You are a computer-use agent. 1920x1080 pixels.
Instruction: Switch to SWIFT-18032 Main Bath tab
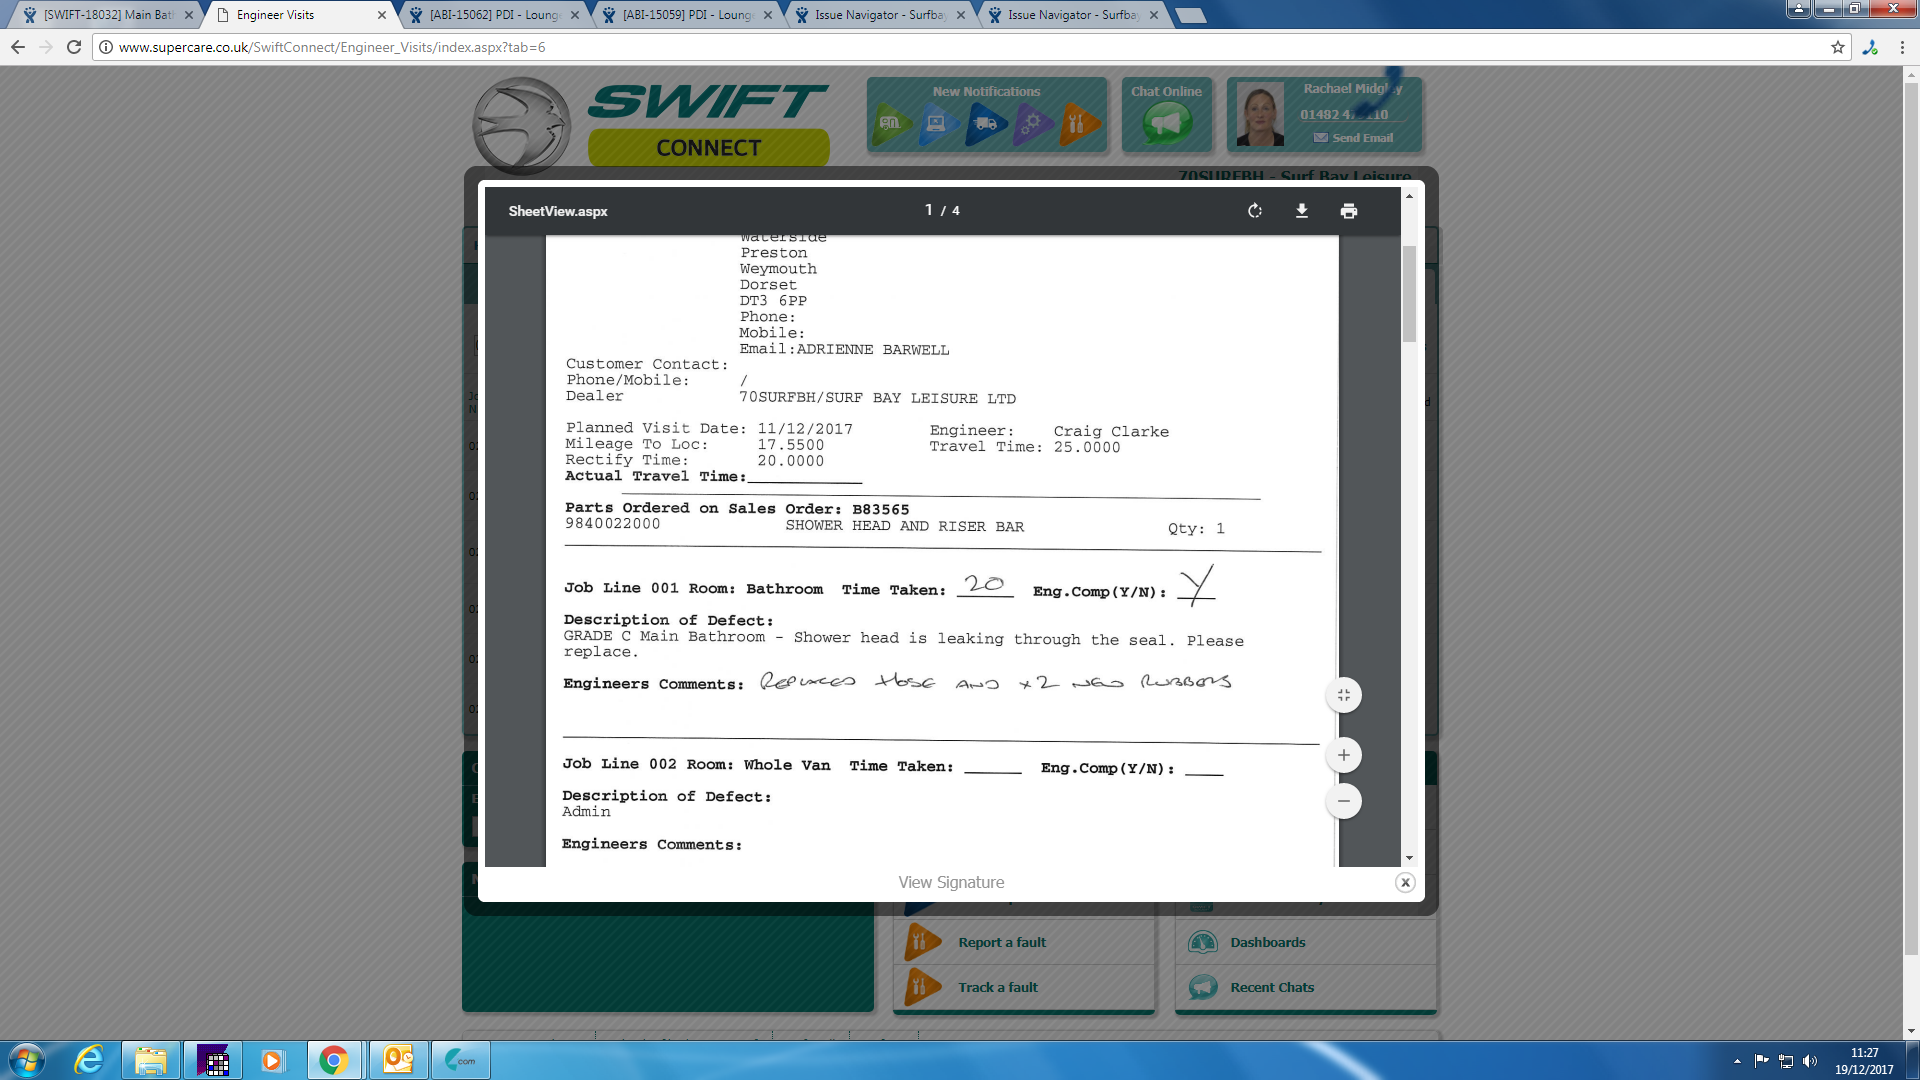click(x=105, y=15)
